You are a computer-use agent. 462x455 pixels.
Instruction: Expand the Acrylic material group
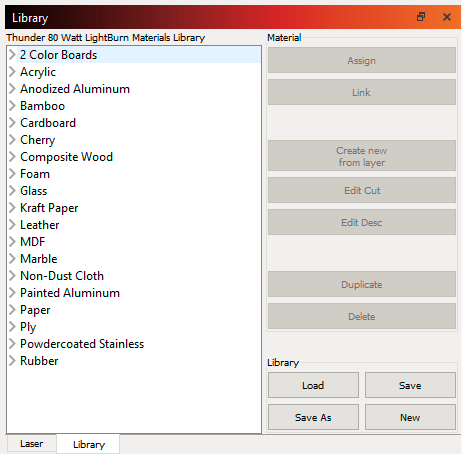12,72
